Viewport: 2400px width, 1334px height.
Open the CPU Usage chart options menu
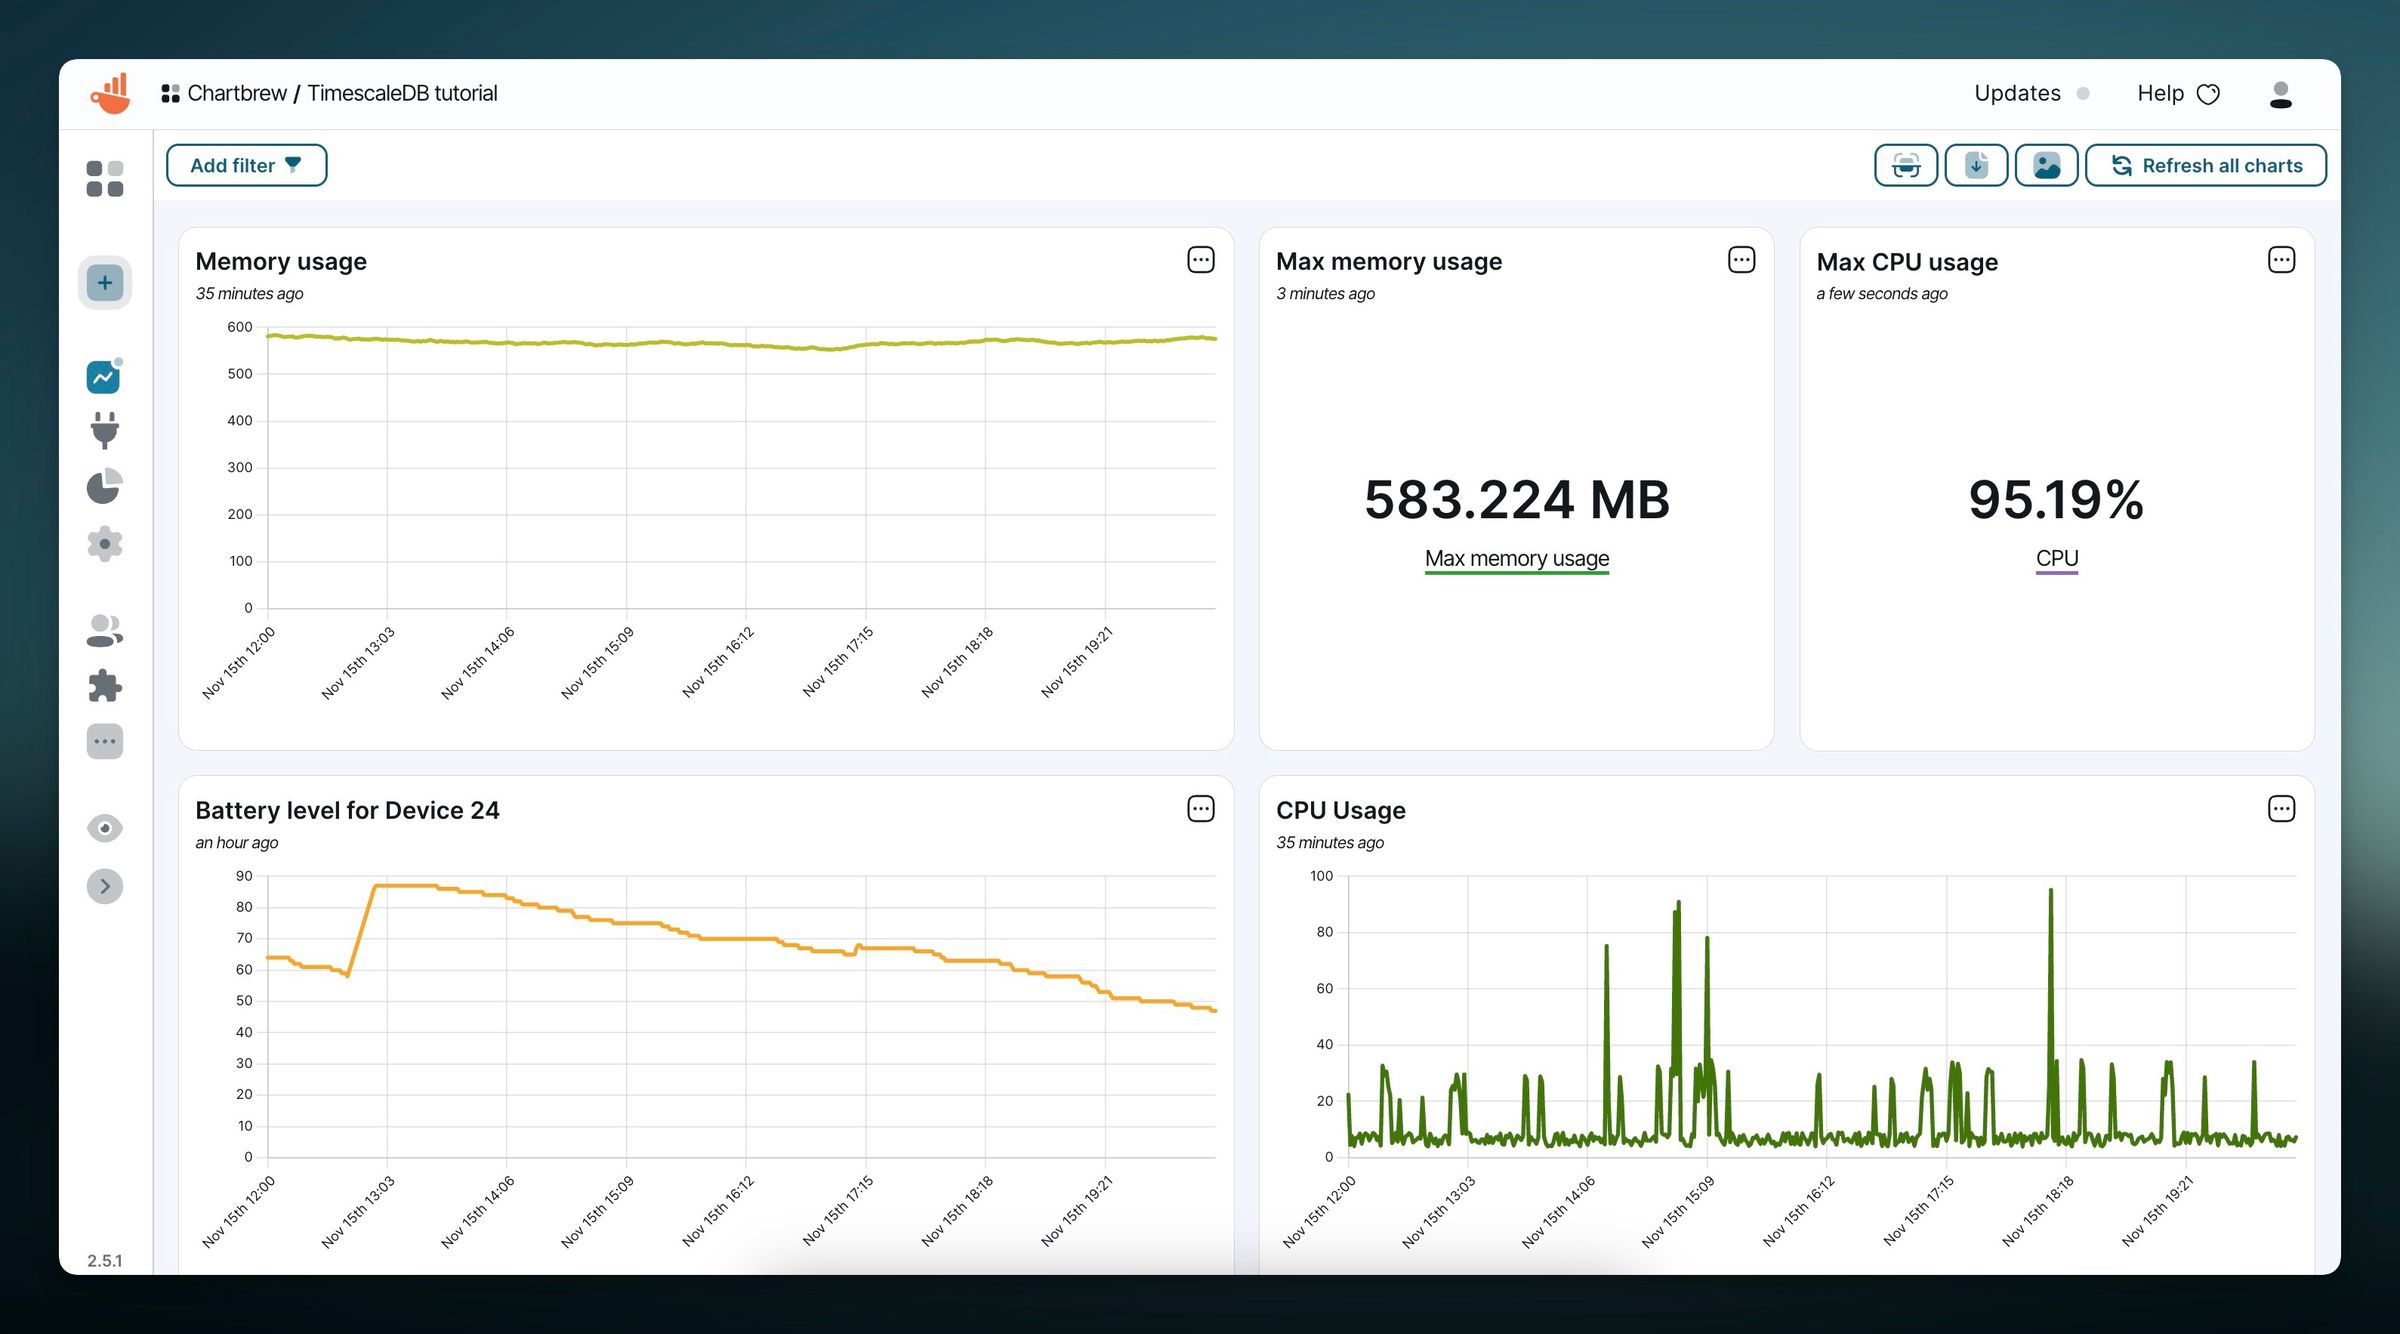[x=2281, y=808]
